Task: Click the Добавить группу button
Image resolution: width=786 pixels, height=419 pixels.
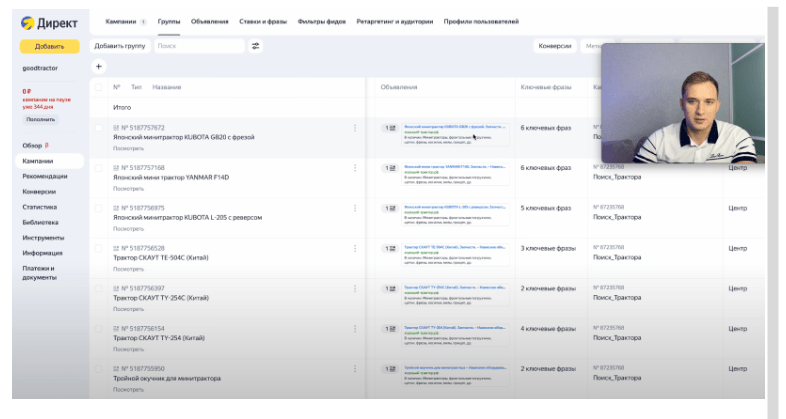Action: point(120,46)
